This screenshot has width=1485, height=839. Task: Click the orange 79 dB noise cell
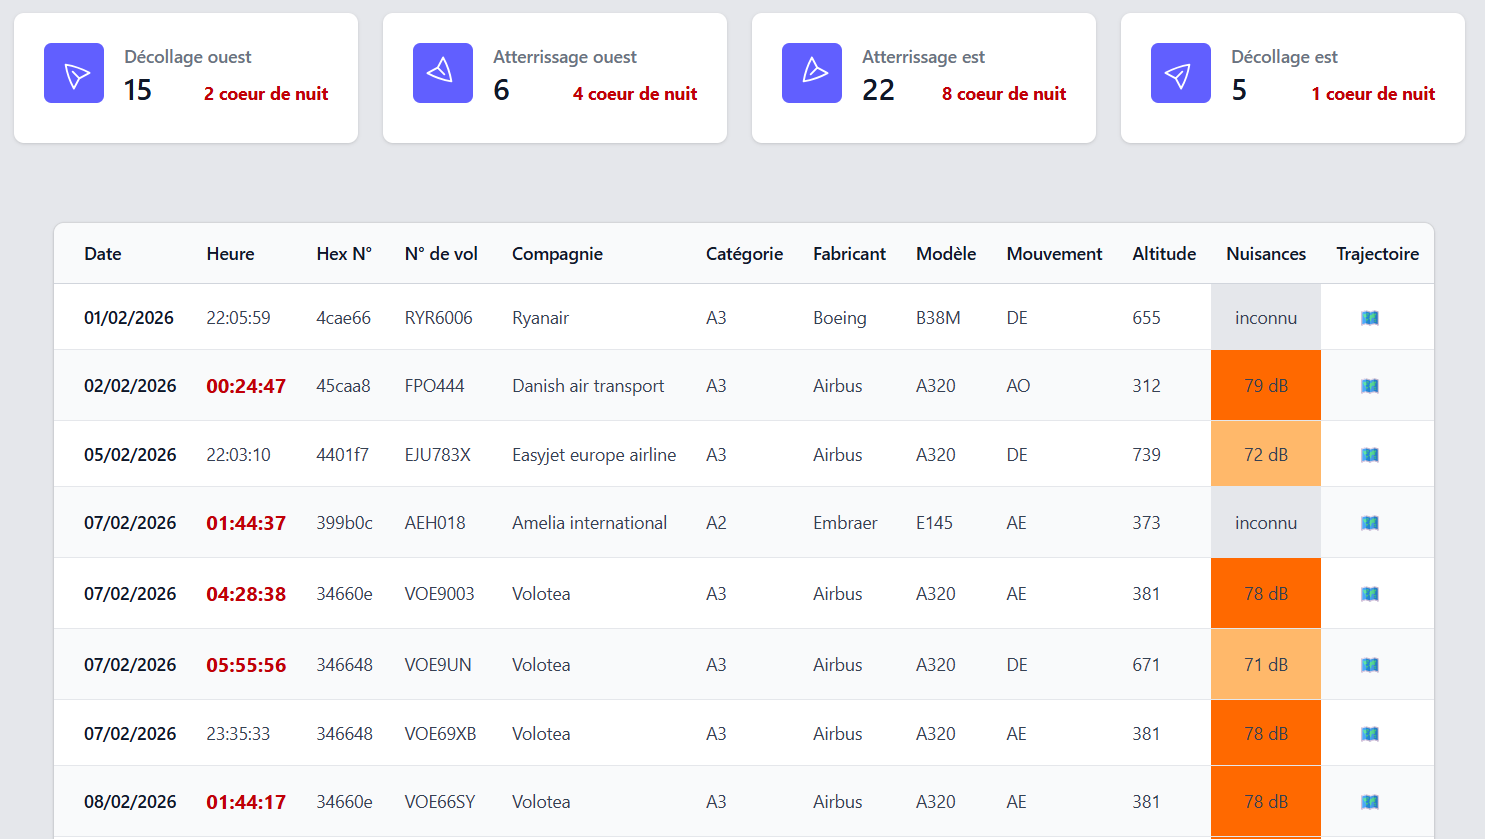pos(1265,385)
